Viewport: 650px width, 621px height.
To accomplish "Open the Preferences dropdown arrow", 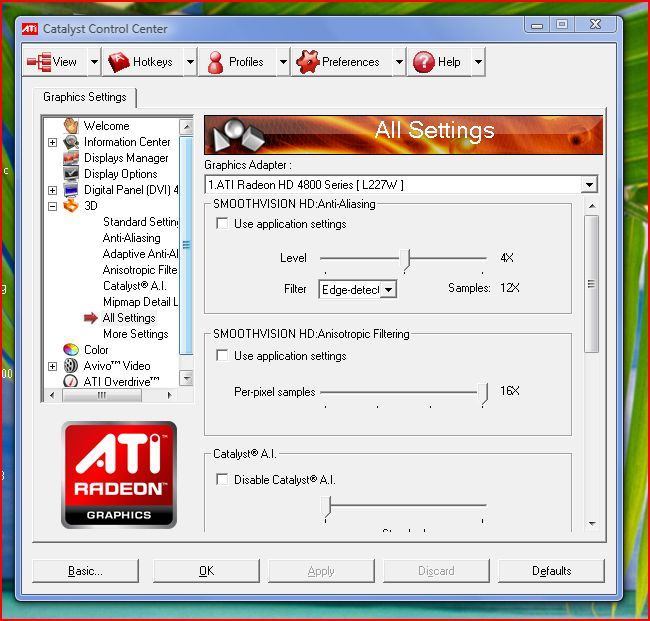I will click(399, 62).
